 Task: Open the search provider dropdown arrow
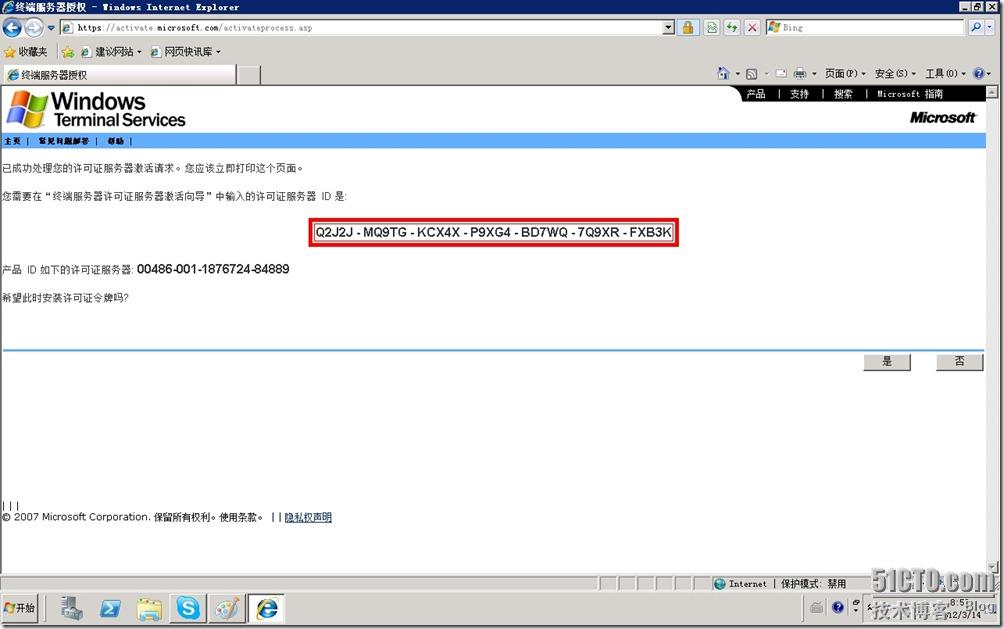click(990, 28)
